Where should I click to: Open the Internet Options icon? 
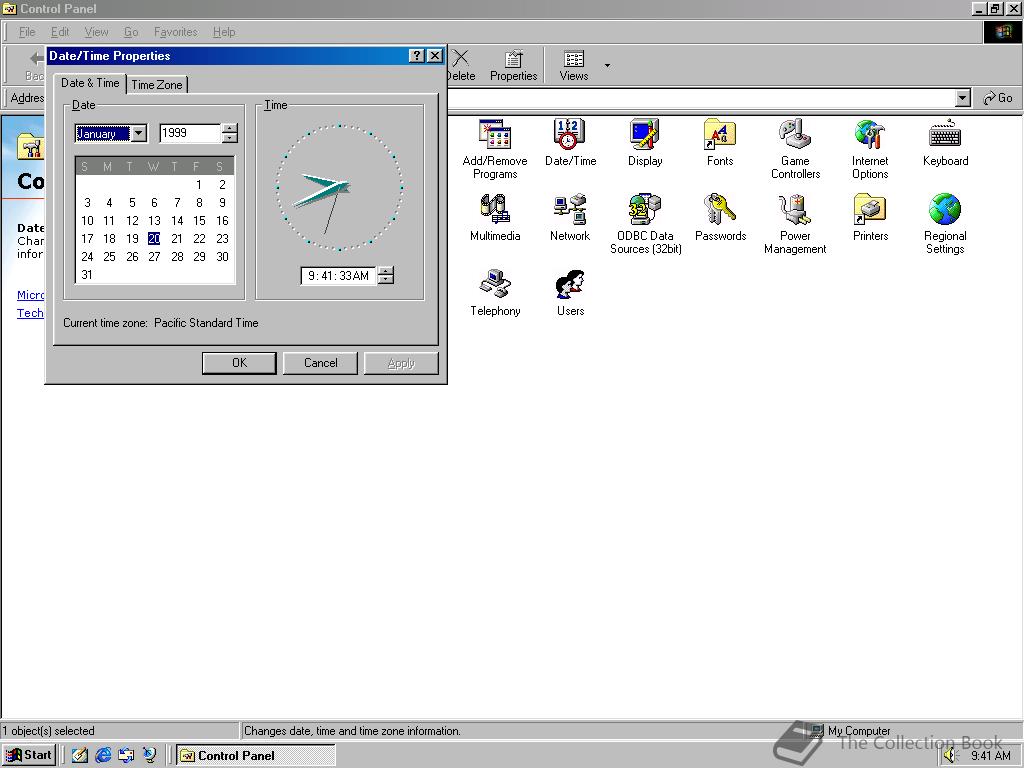pyautogui.click(x=870, y=149)
